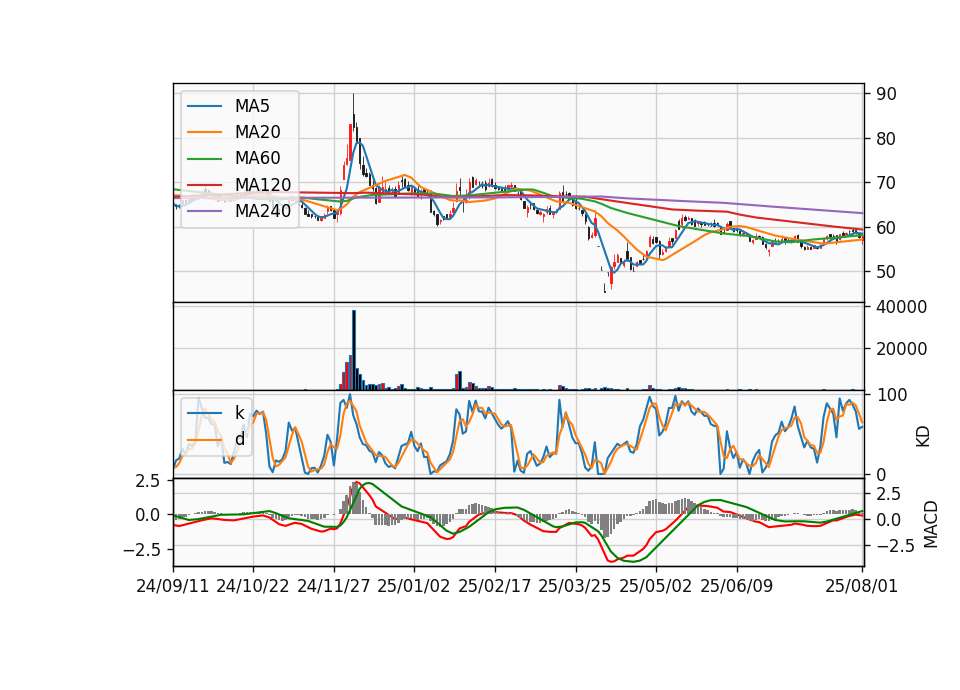Image resolution: width=960 pixels, height=690 pixels.
Task: Click the 24/10/22 date tick label
Action: point(253,586)
